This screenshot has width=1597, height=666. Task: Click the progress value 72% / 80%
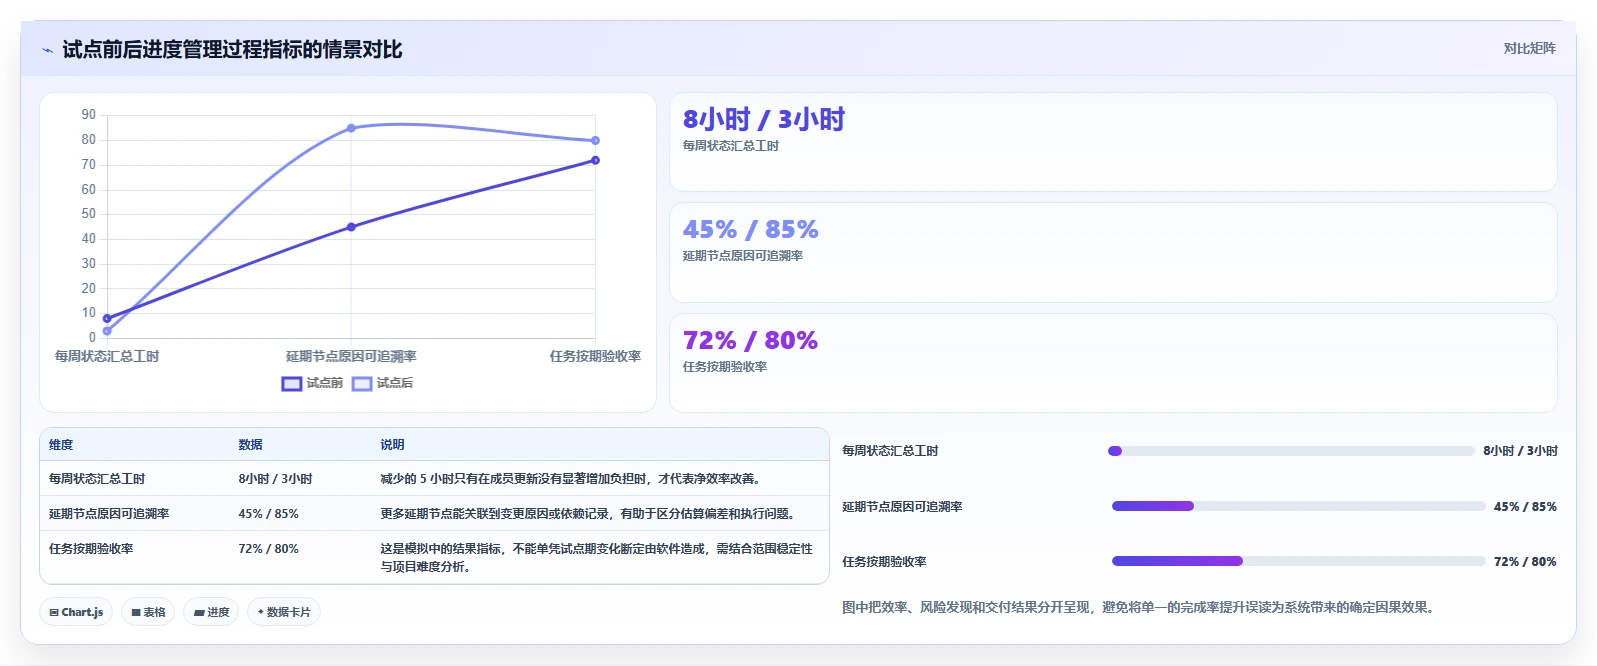(x=1525, y=562)
